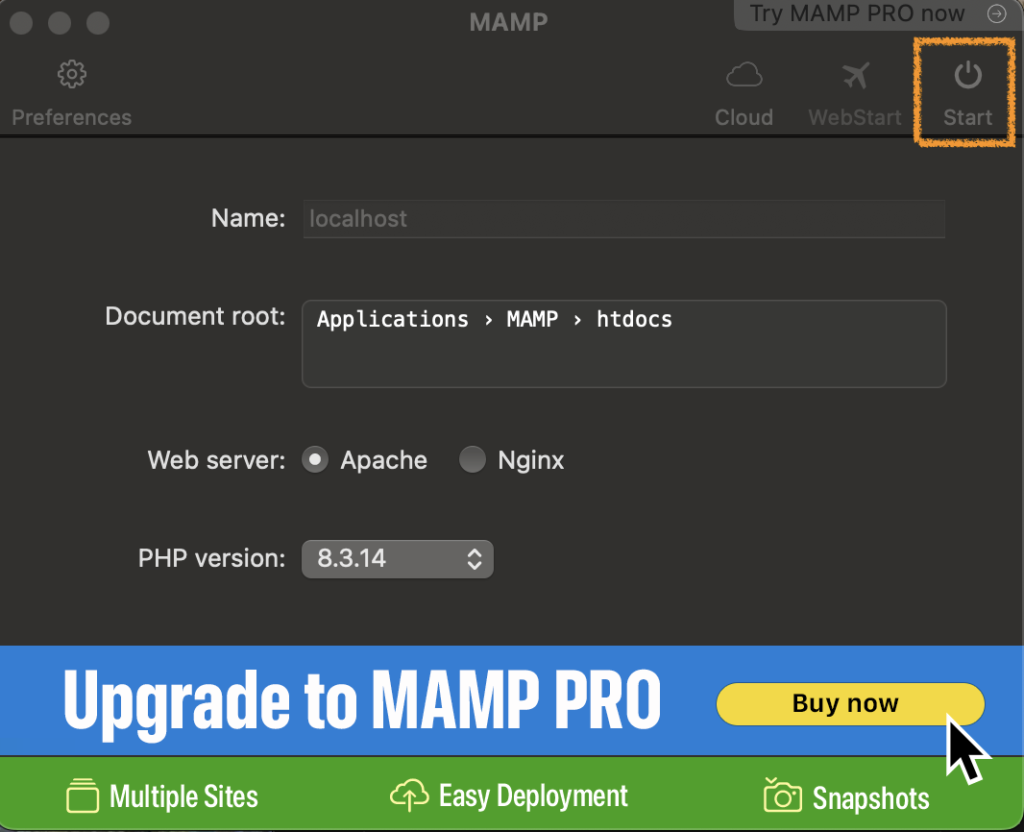This screenshot has height=832, width=1024.
Task: Minimize the MAMP window
Action: pyautogui.click(x=59, y=22)
